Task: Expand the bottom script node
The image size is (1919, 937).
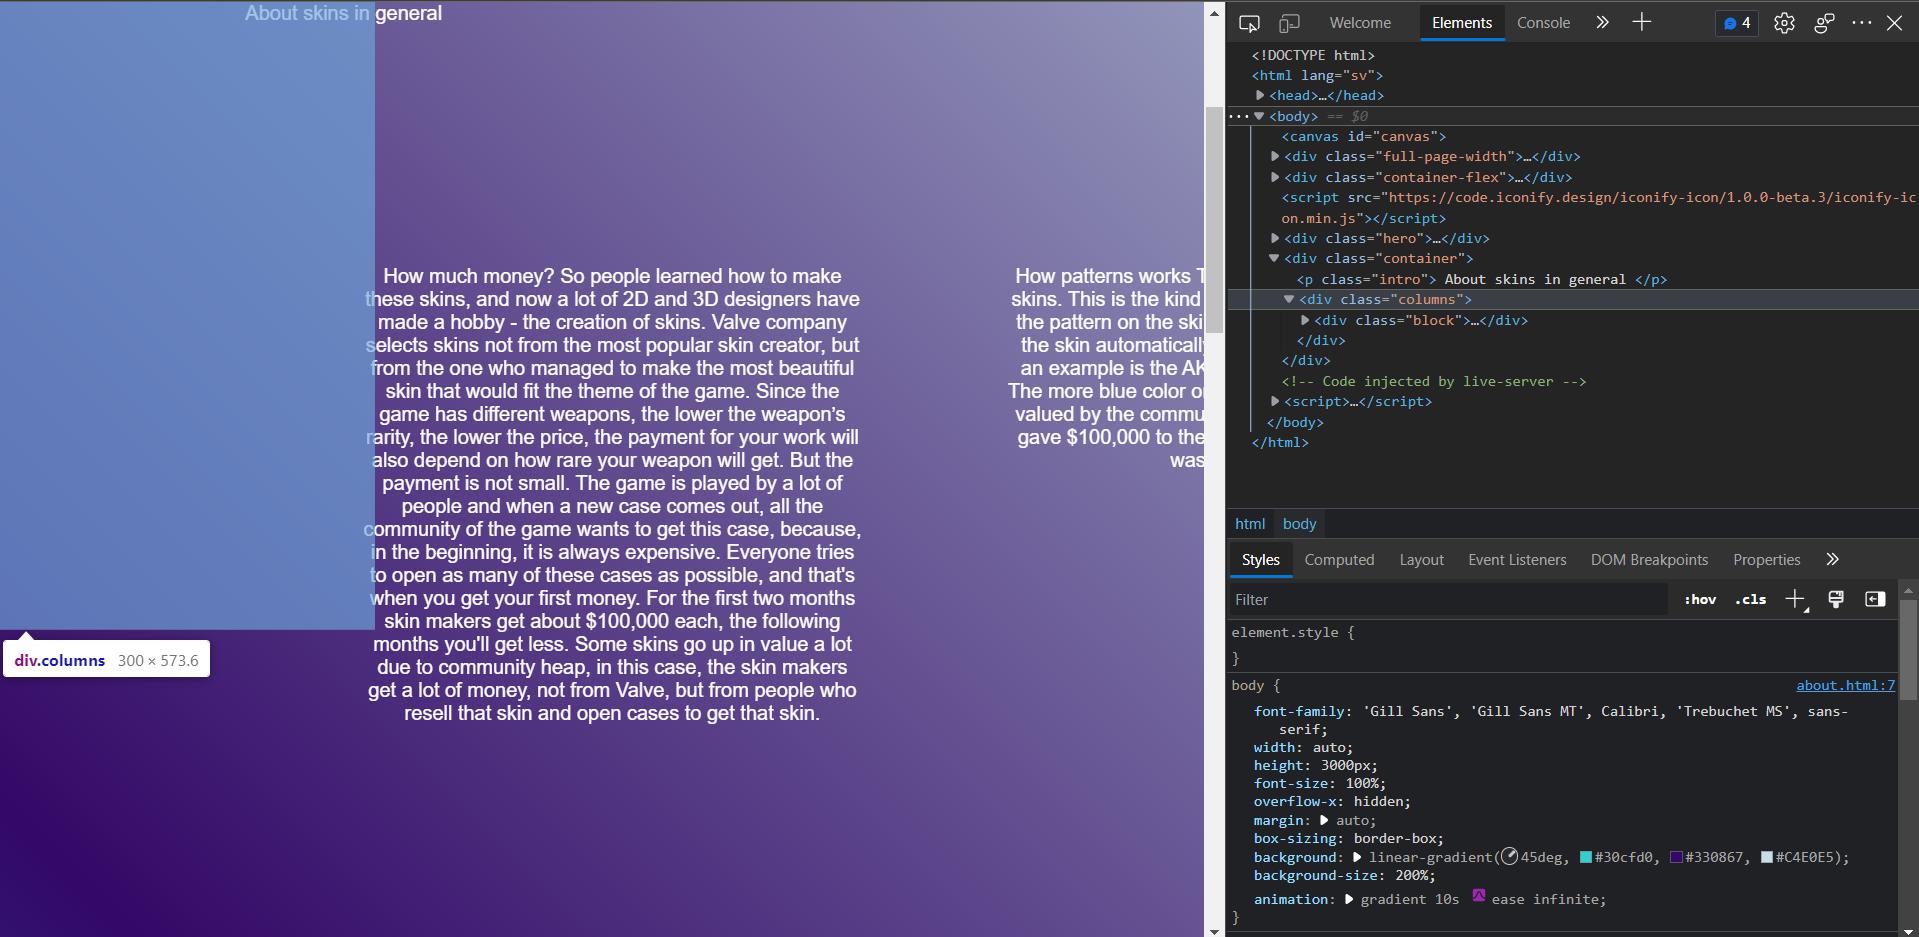Action: pyautogui.click(x=1275, y=402)
